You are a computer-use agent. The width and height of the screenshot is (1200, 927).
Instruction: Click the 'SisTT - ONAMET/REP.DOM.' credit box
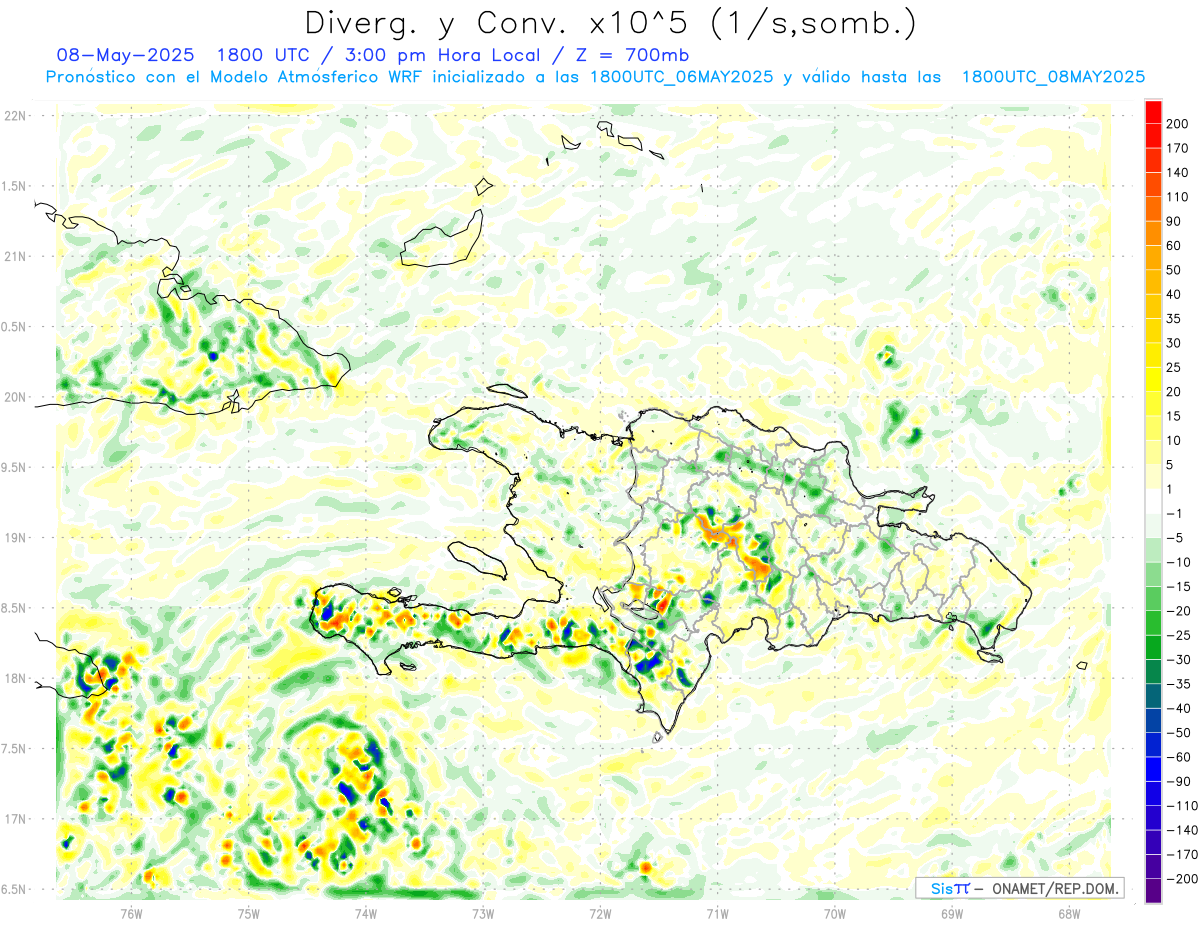coord(1019,888)
